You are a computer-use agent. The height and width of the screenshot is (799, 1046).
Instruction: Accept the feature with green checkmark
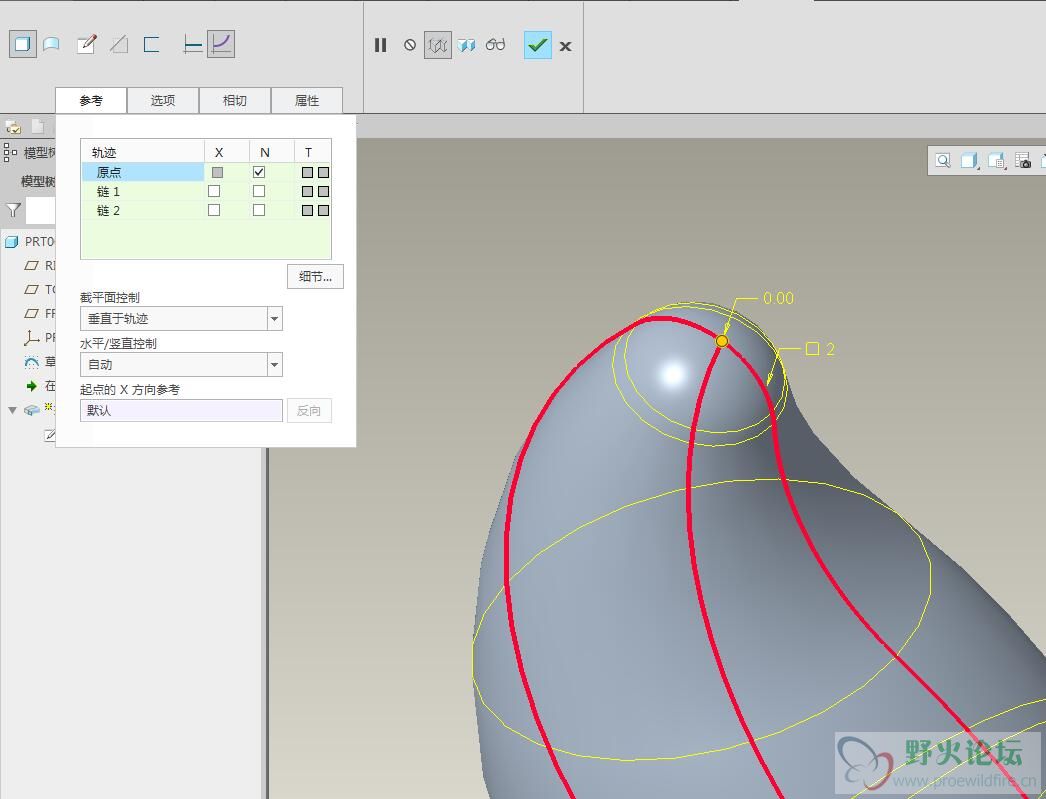click(537, 45)
